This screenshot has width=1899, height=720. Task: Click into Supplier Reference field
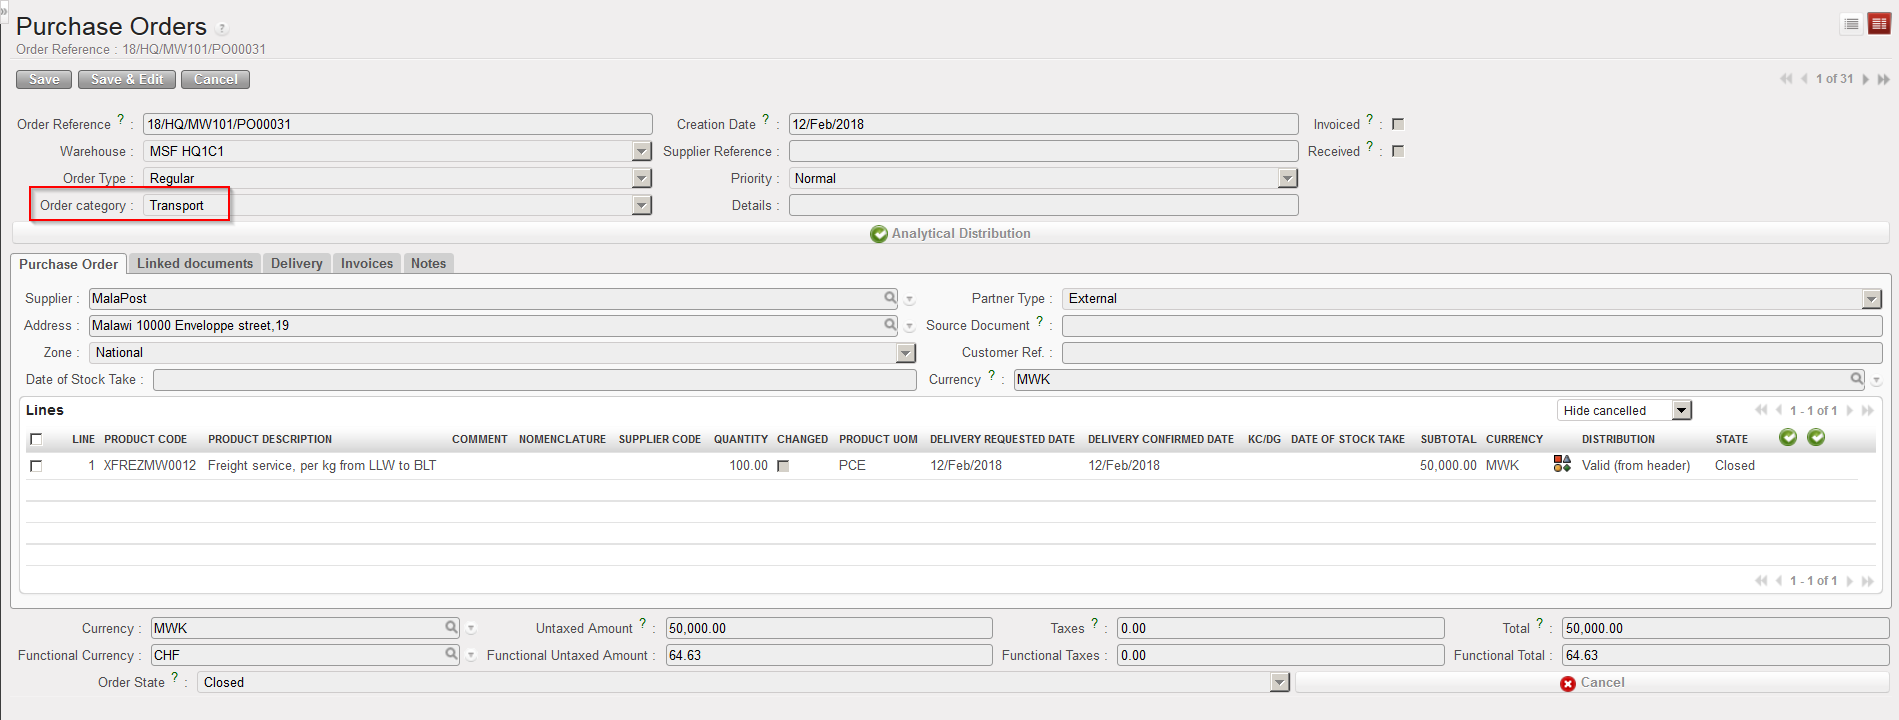1043,151
